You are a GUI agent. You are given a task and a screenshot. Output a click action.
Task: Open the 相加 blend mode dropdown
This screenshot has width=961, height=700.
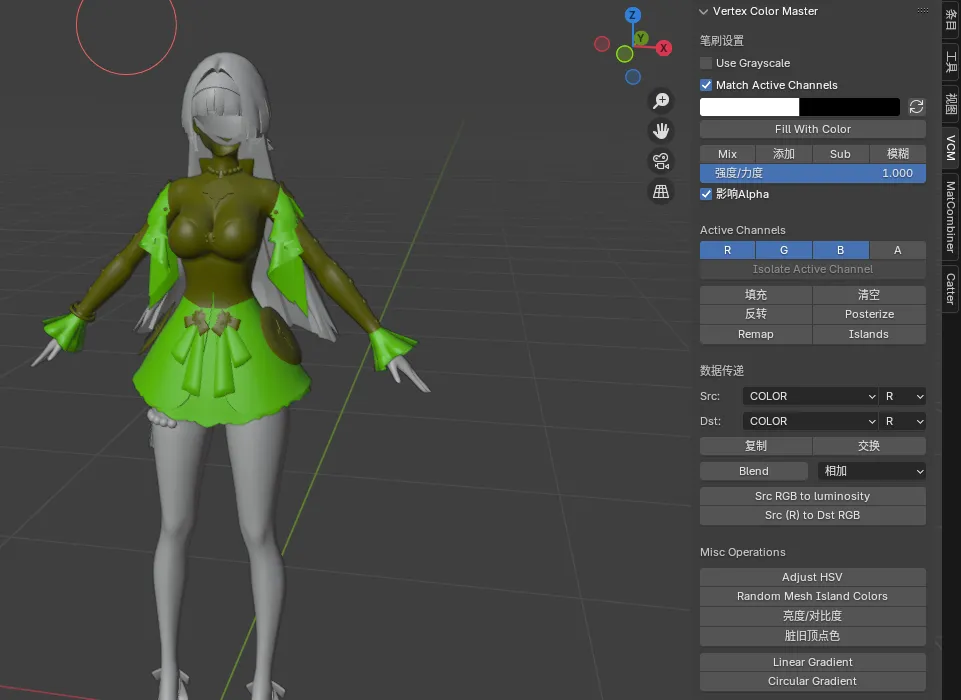[872, 471]
